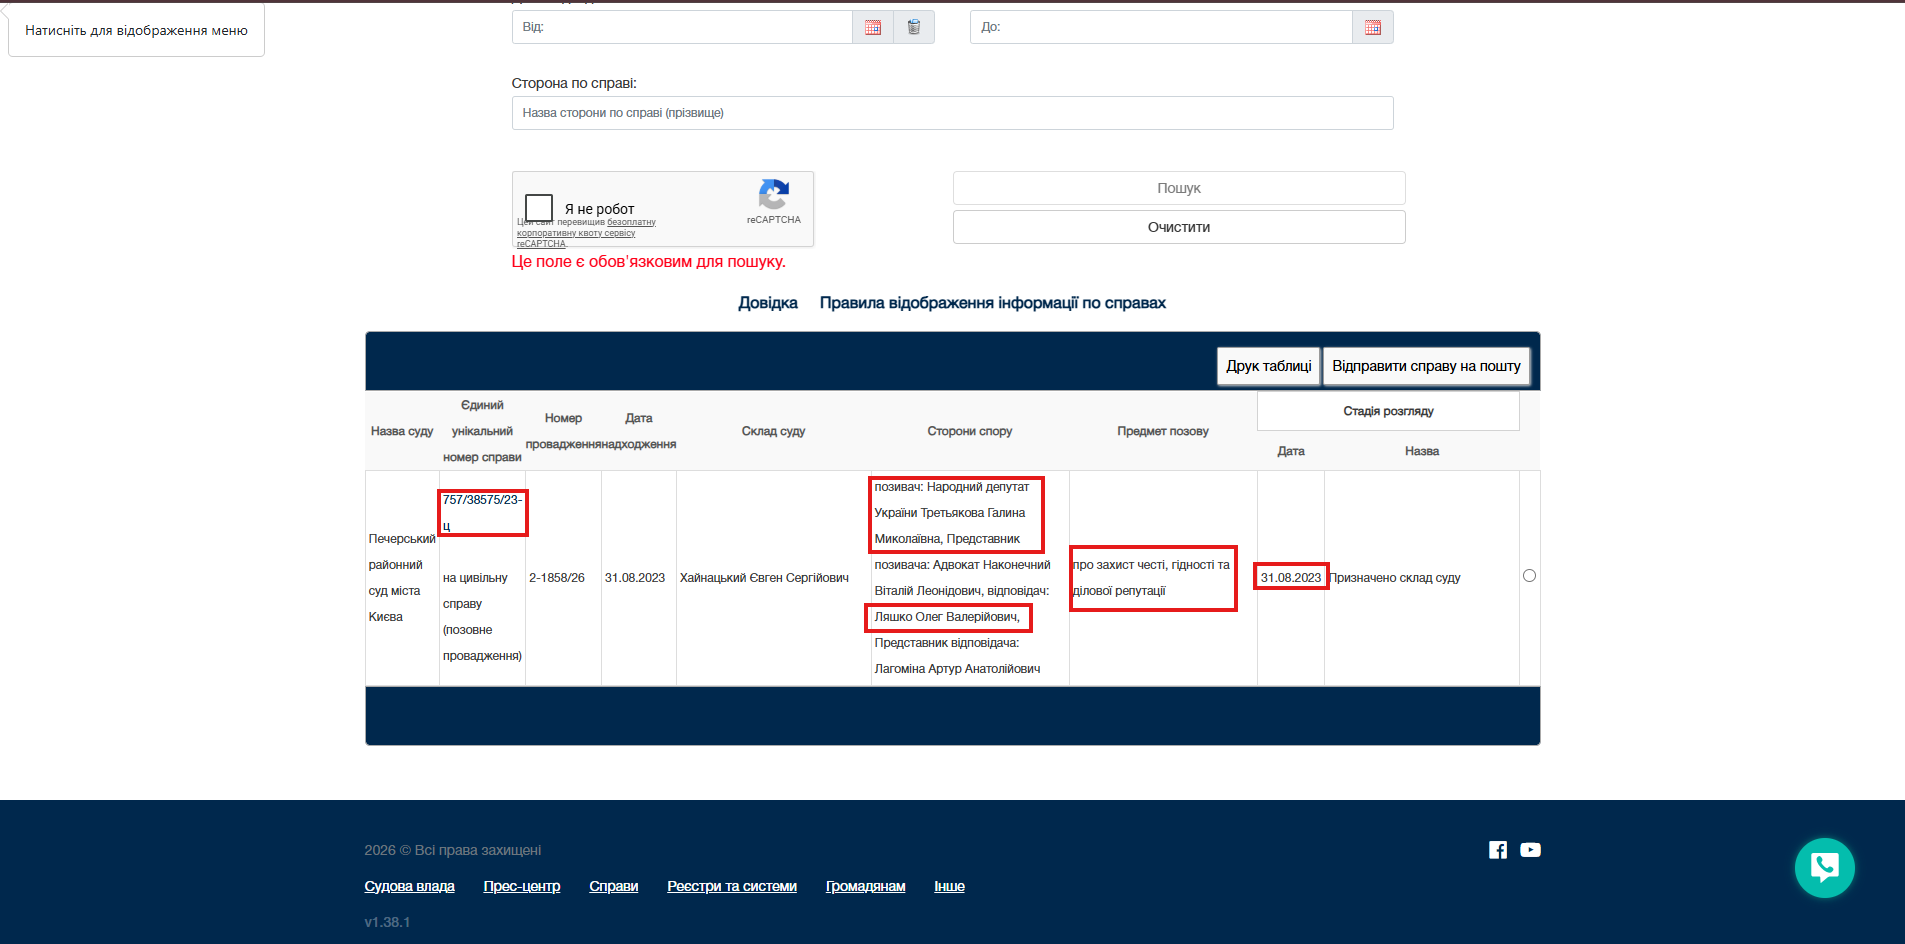Focus the До date input field
This screenshot has width=1905, height=944.
pyautogui.click(x=1161, y=27)
